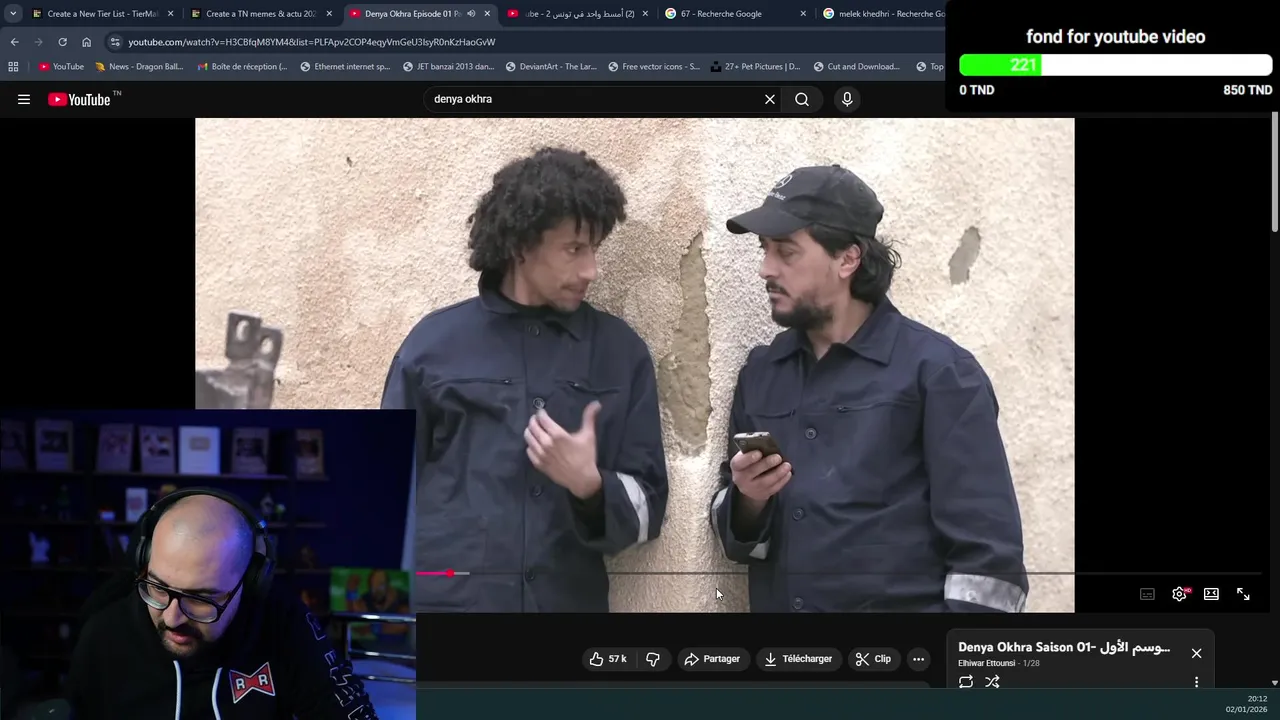
Task: Open the YouTube hamburger guide menu
Action: (x=24, y=99)
